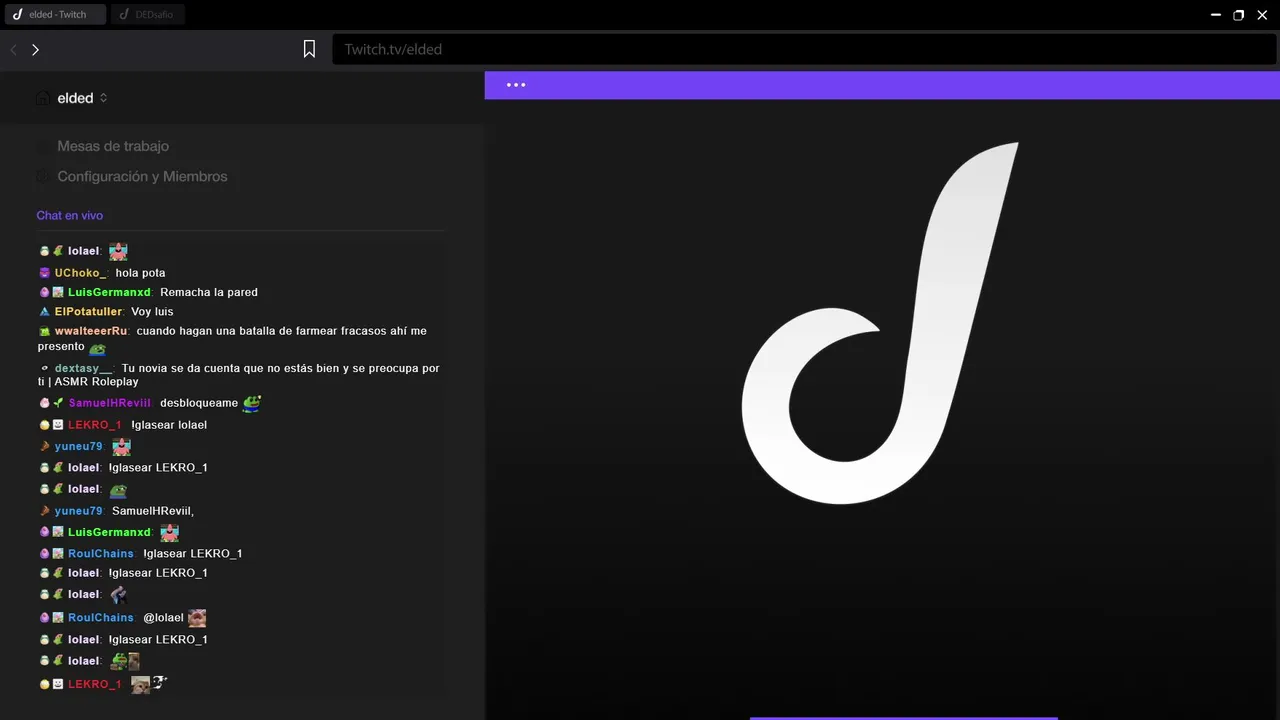Open the three-dot menu on the purple bar
The width and height of the screenshot is (1280, 720).
[516, 85]
